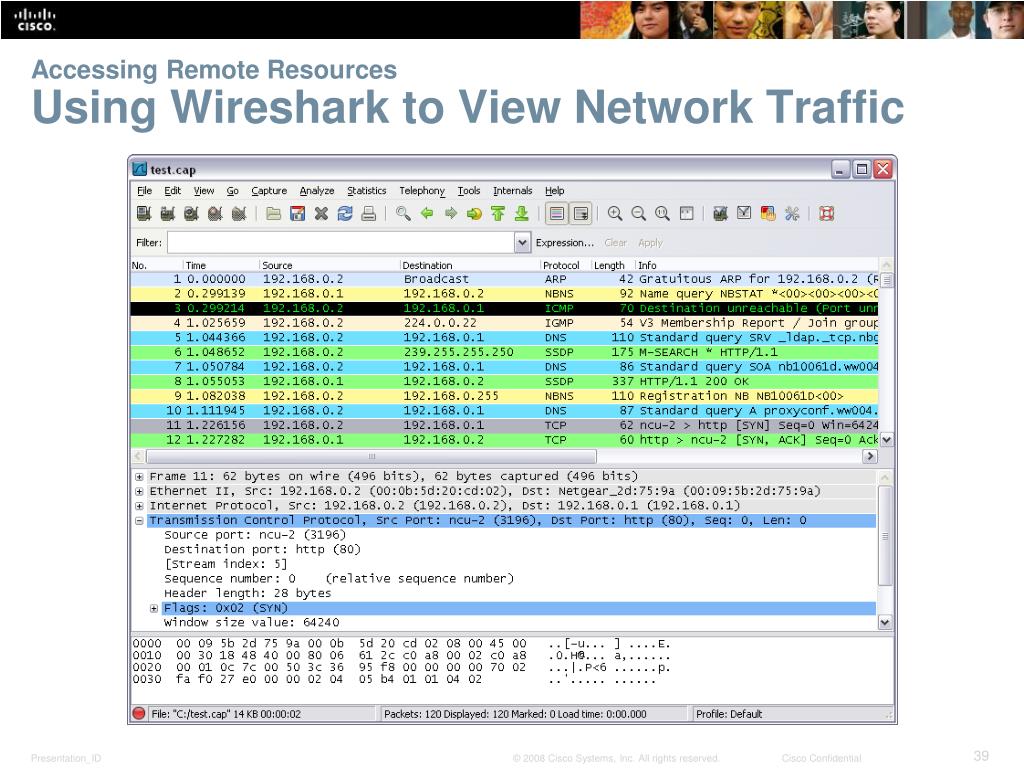1024x768 pixels.
Task: Expand the Frame 11 tree row
Action: (139, 477)
